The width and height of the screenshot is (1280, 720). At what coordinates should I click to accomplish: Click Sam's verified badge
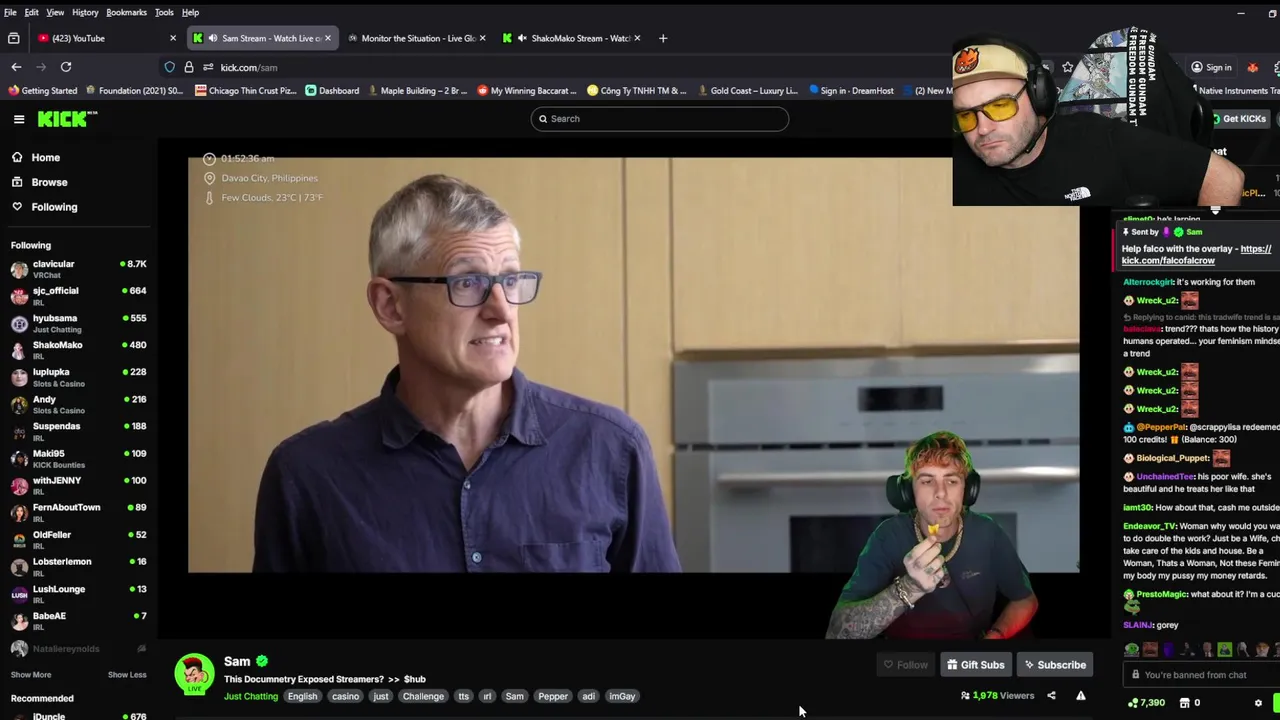(x=261, y=662)
